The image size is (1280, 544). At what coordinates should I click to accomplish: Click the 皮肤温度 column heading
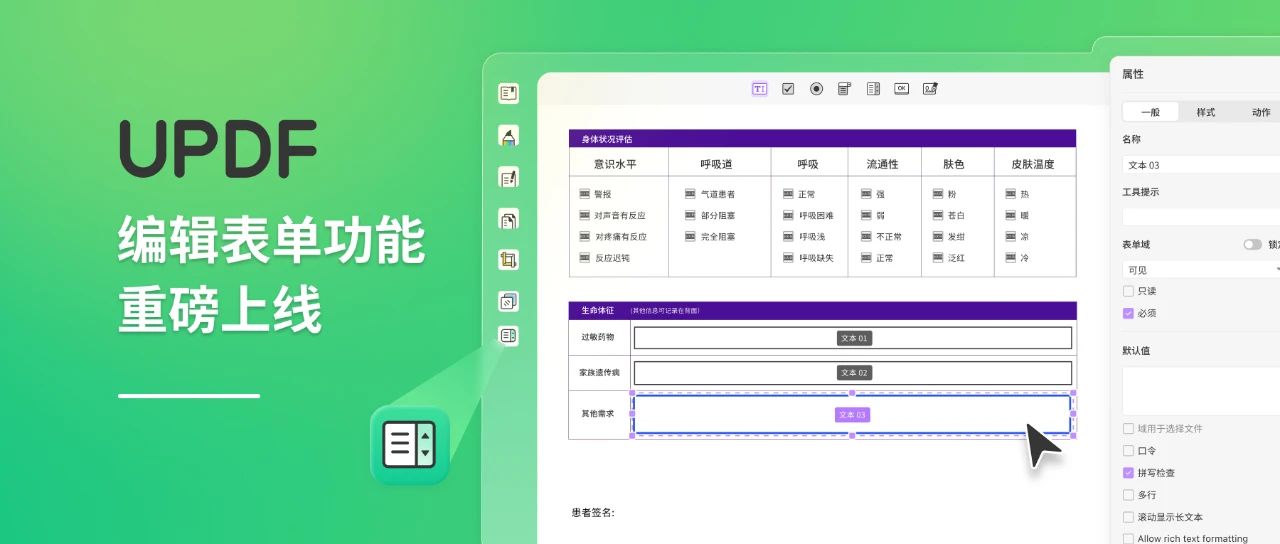(1032, 164)
